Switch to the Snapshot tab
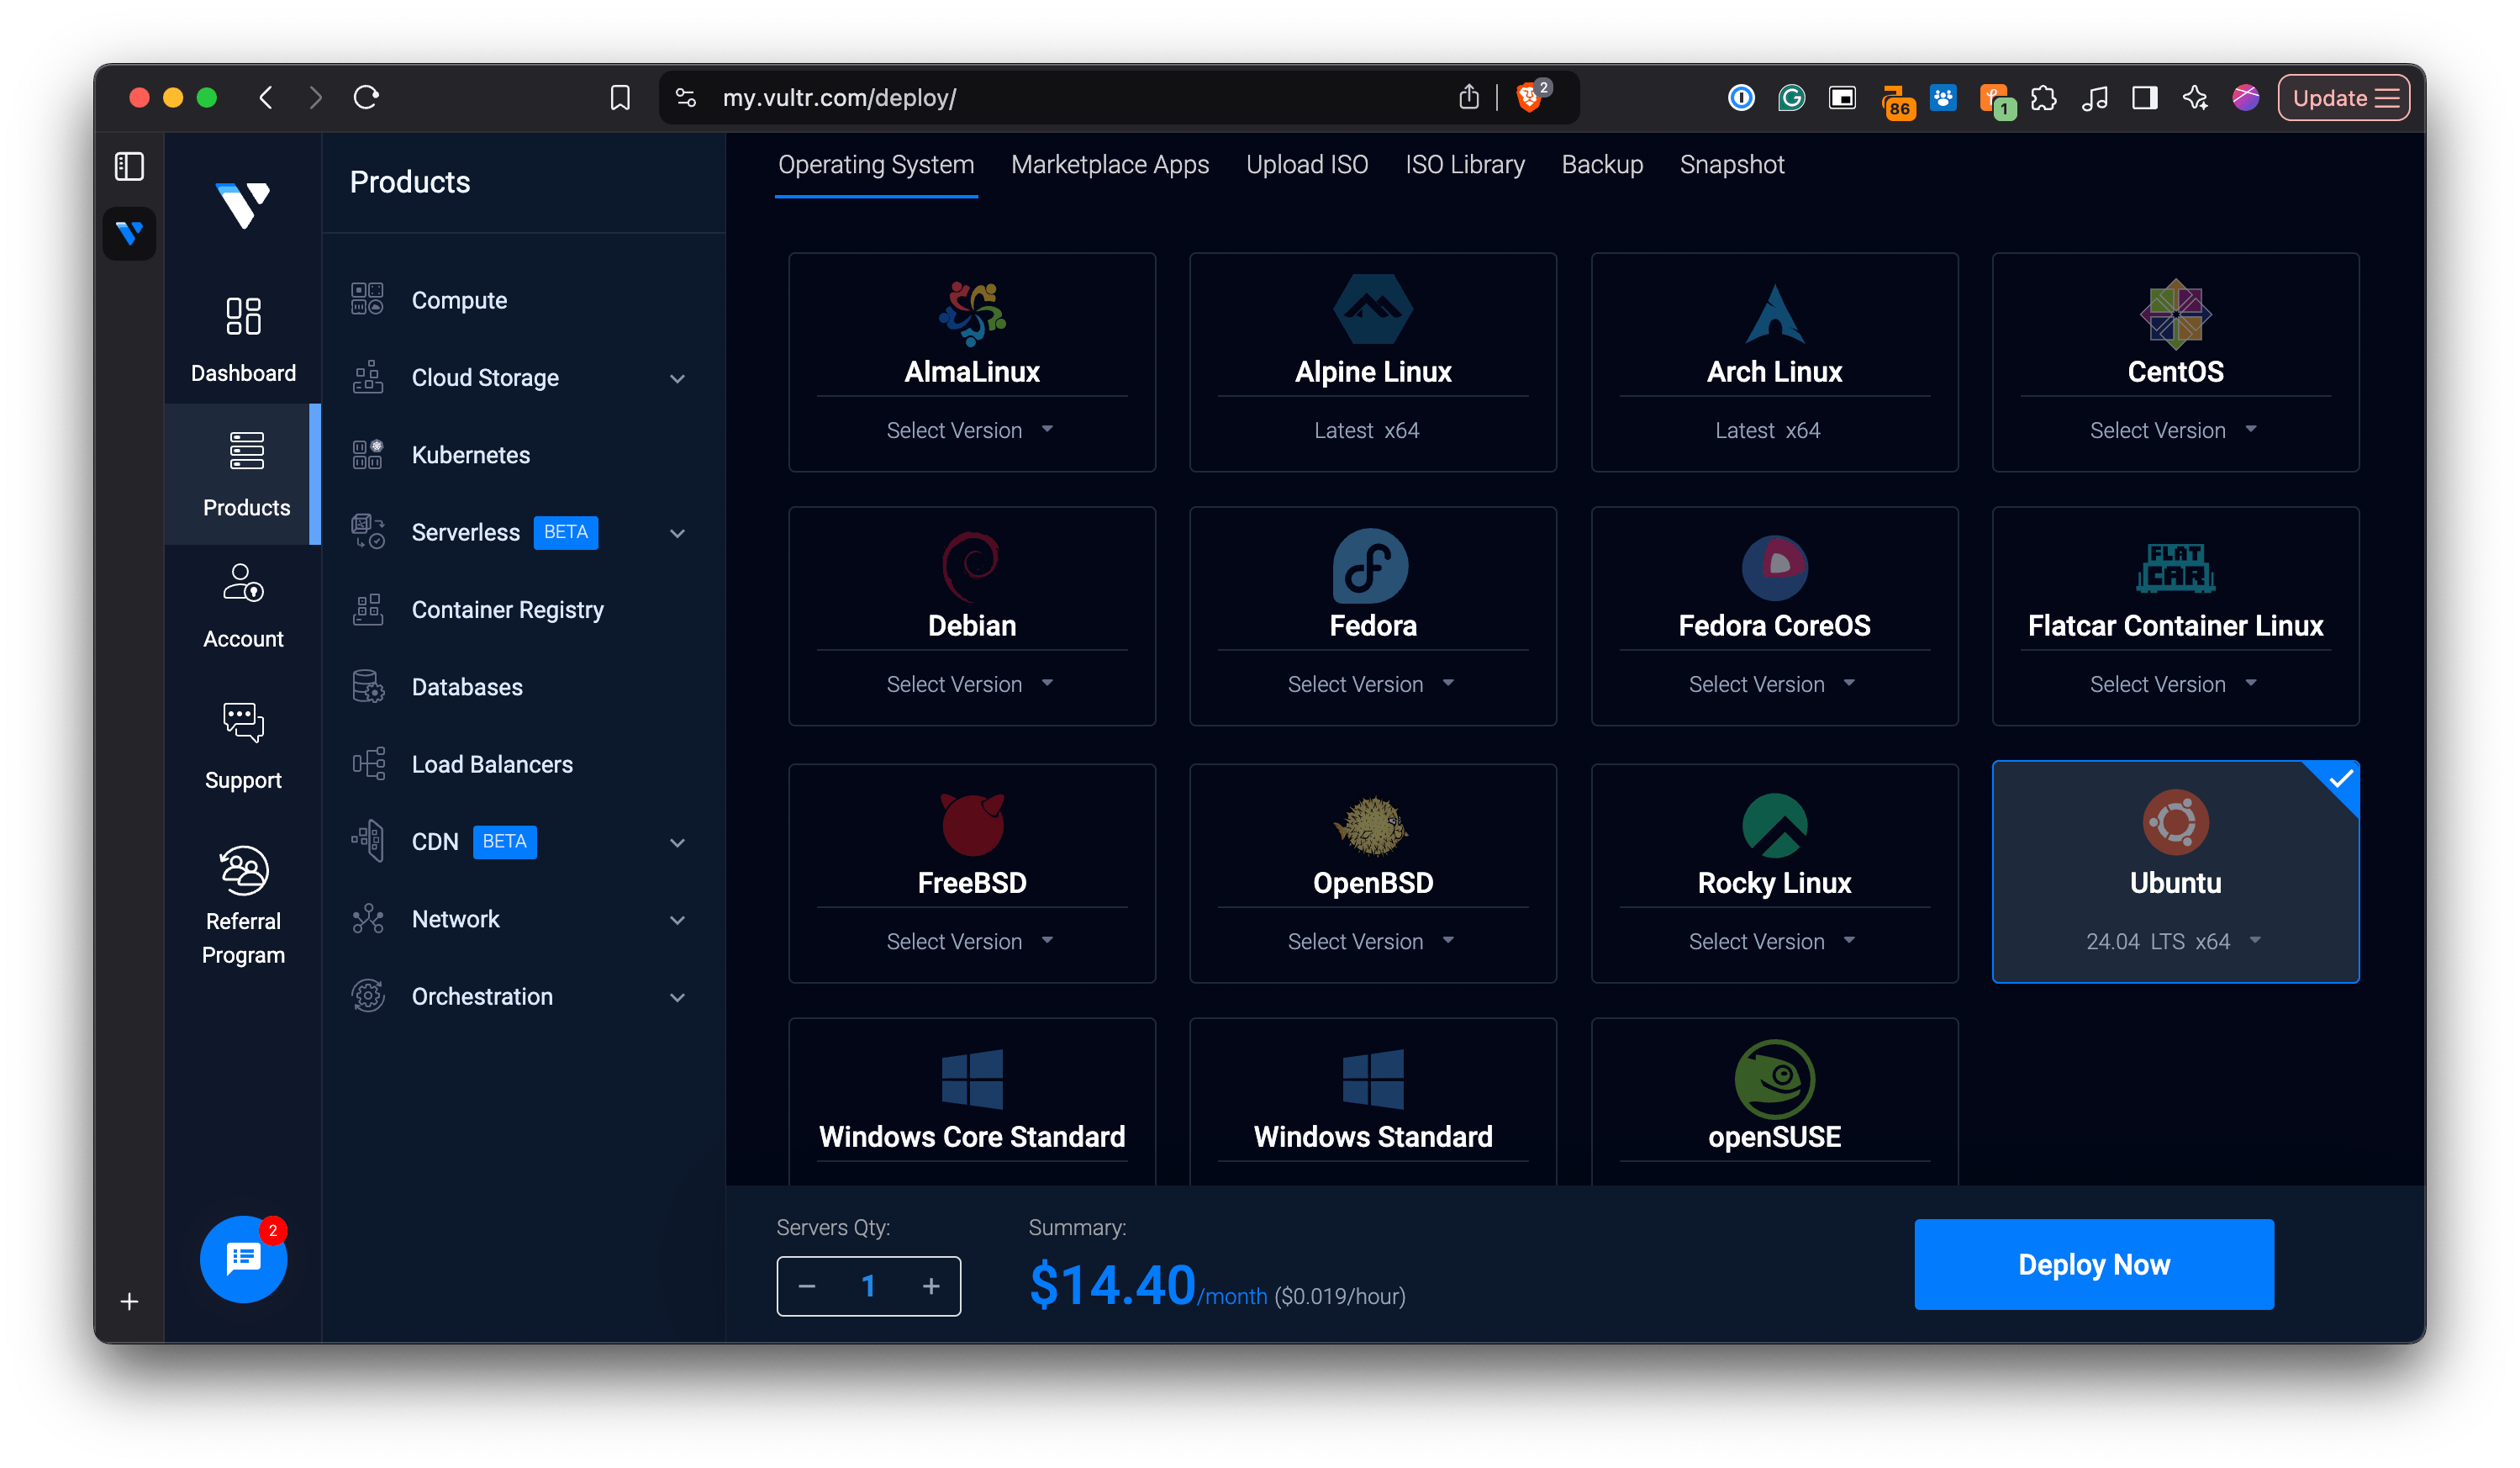This screenshot has height=1468, width=2520. coord(1731,164)
